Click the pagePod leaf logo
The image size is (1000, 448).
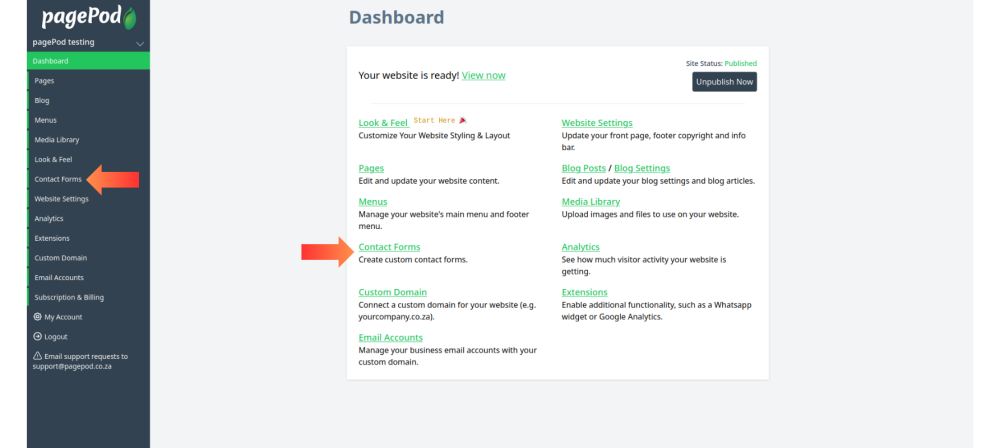click(129, 19)
